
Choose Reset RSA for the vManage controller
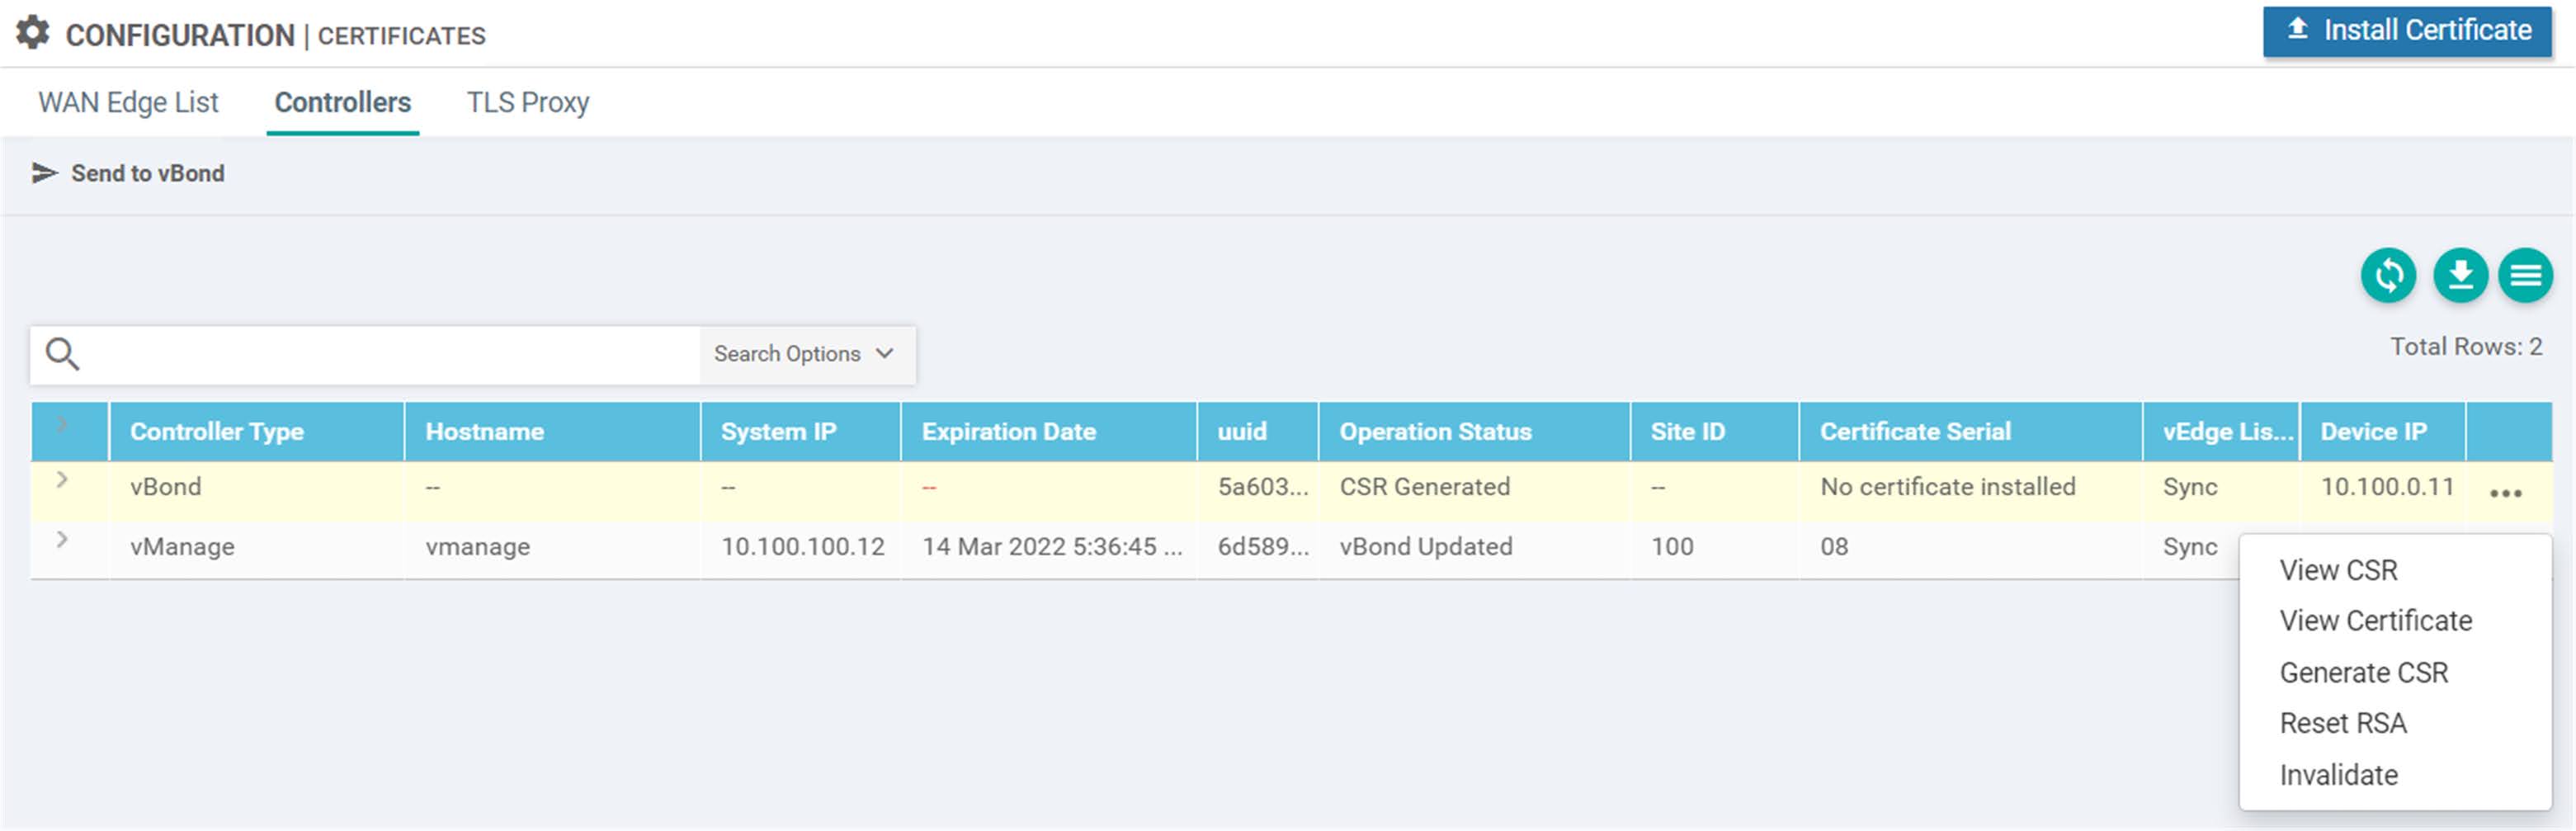(x=2343, y=722)
